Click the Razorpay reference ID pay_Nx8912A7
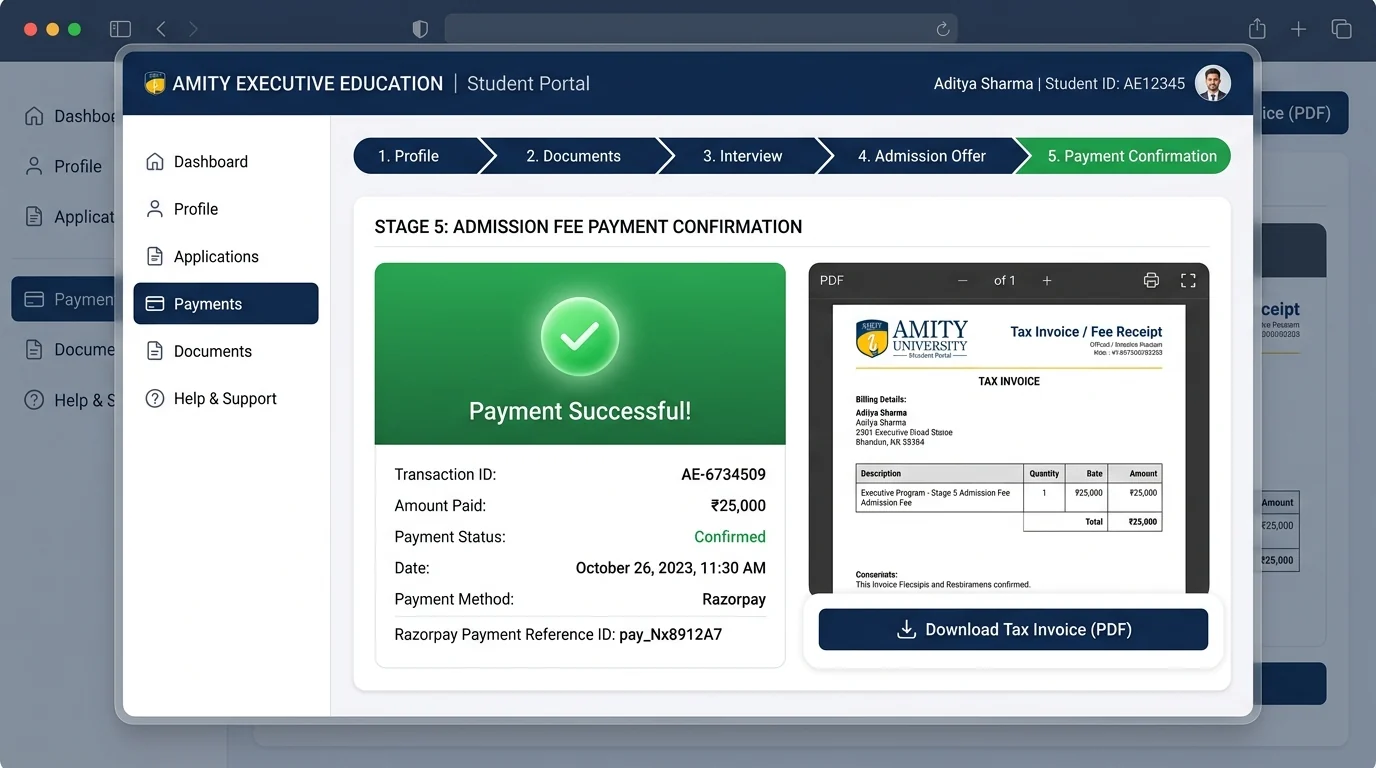 [x=671, y=635]
